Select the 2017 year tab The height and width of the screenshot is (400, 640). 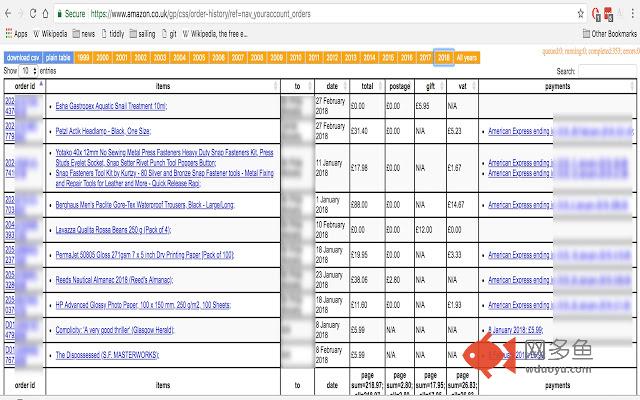coord(425,58)
